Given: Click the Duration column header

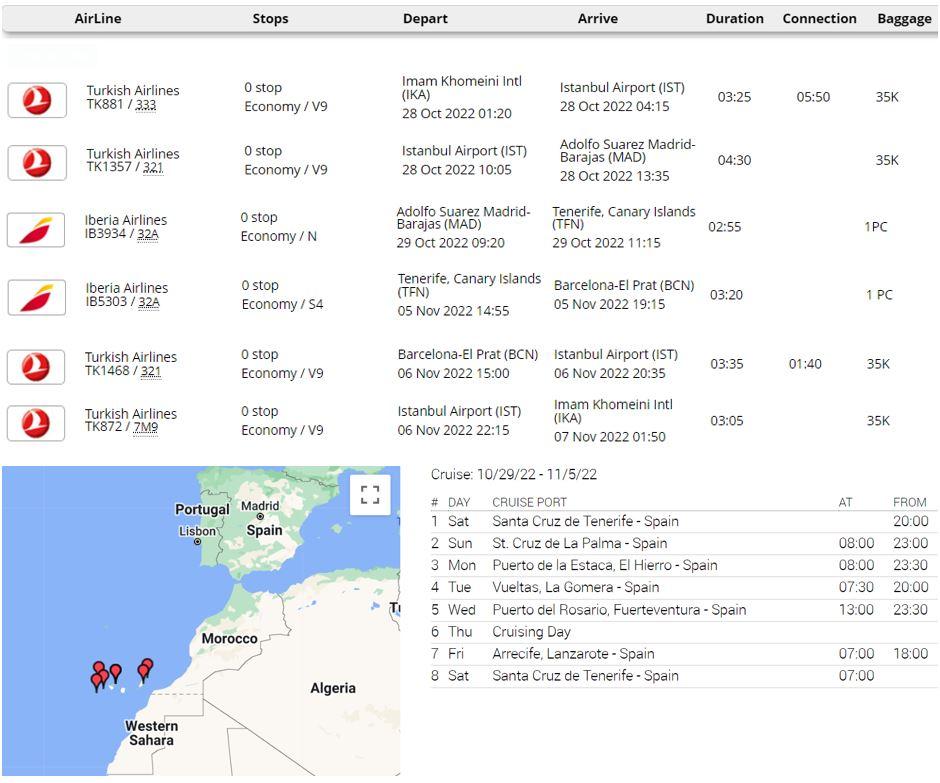Looking at the screenshot, I should pyautogui.click(x=734, y=19).
